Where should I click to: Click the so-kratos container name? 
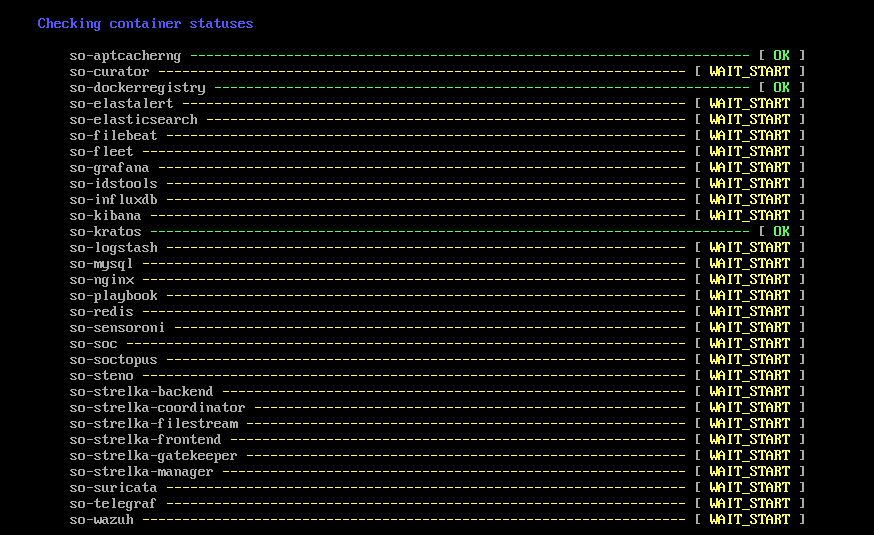(105, 232)
